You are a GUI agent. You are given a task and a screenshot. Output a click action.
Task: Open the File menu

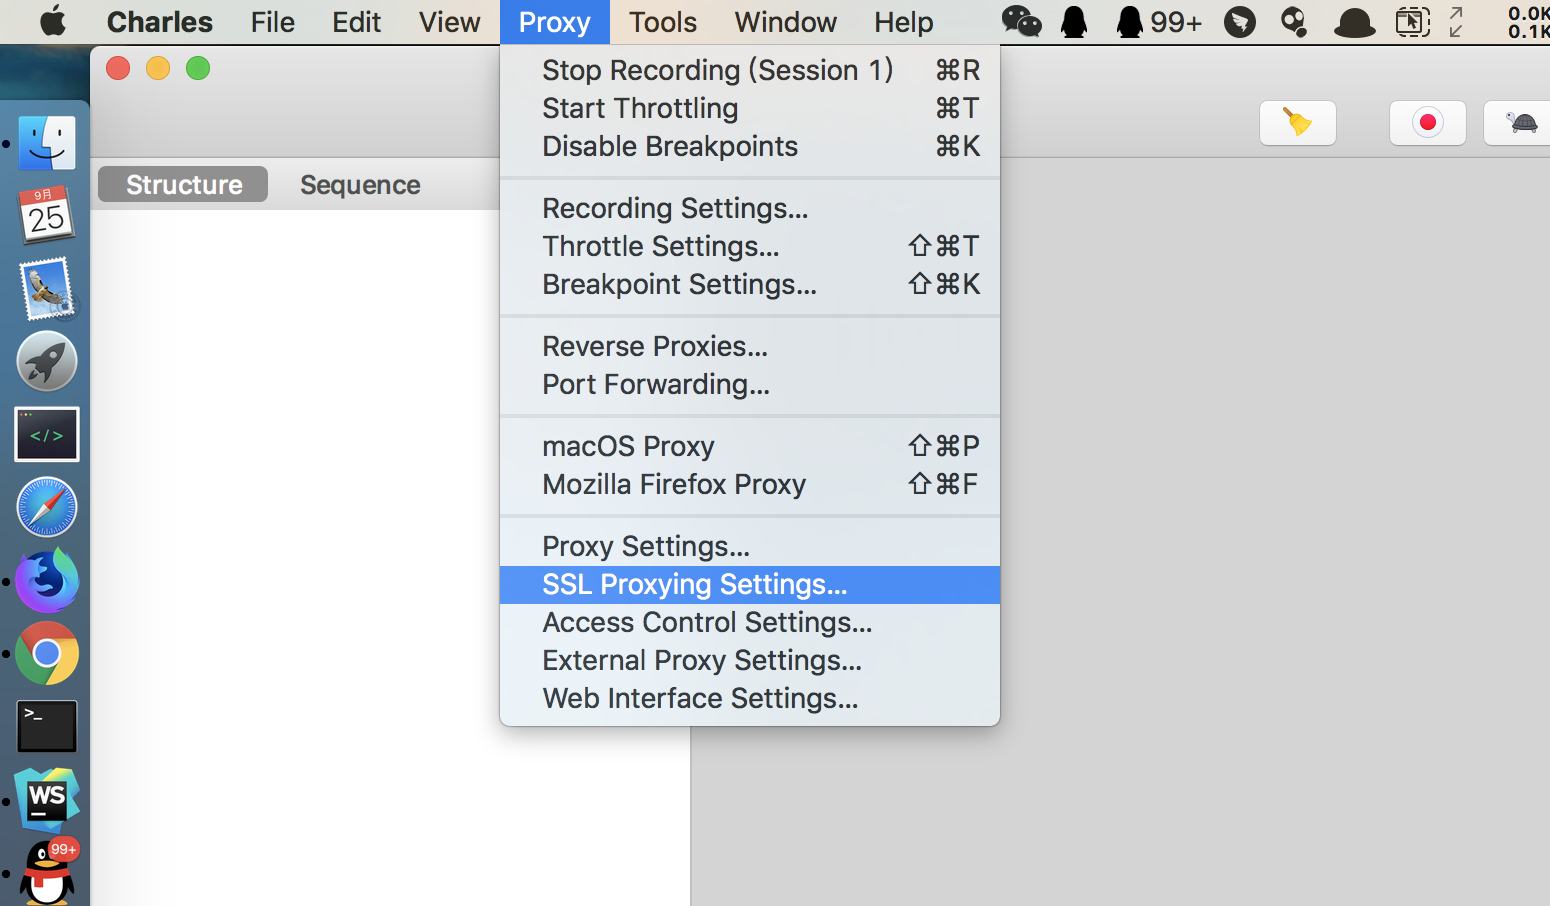coord(273,22)
